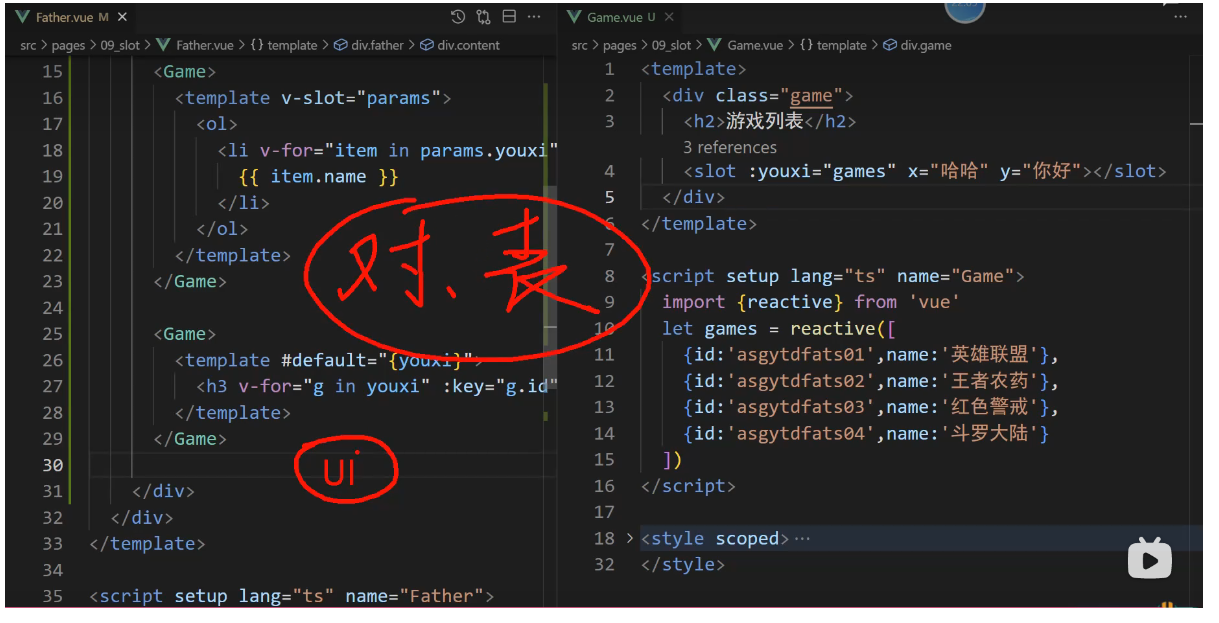Viewport: 1219px width, 623px height.
Task: Open template breadcrumb in Game.vue path
Action: [x=833, y=45]
